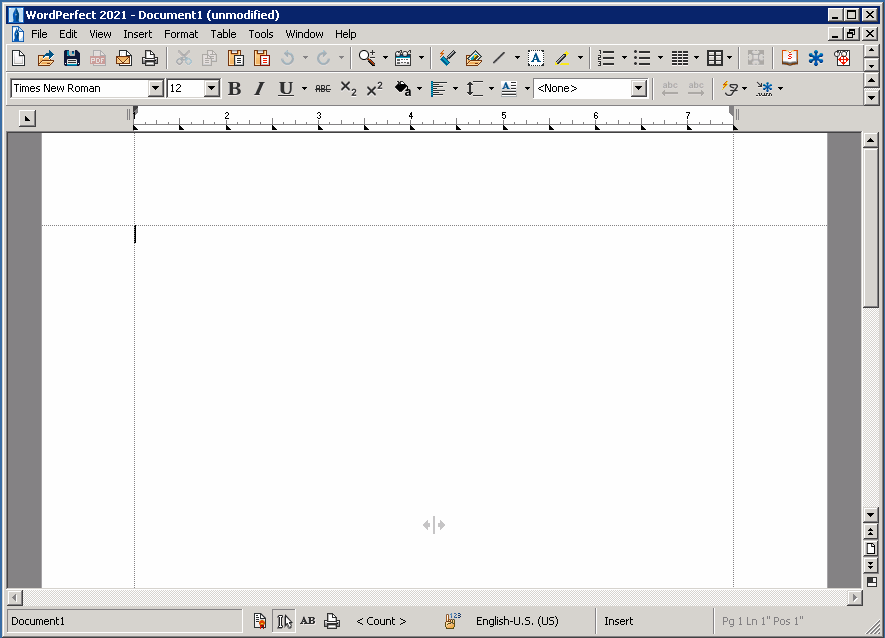Apply Superscript formatting icon
The height and width of the screenshot is (638, 885).
[374, 89]
